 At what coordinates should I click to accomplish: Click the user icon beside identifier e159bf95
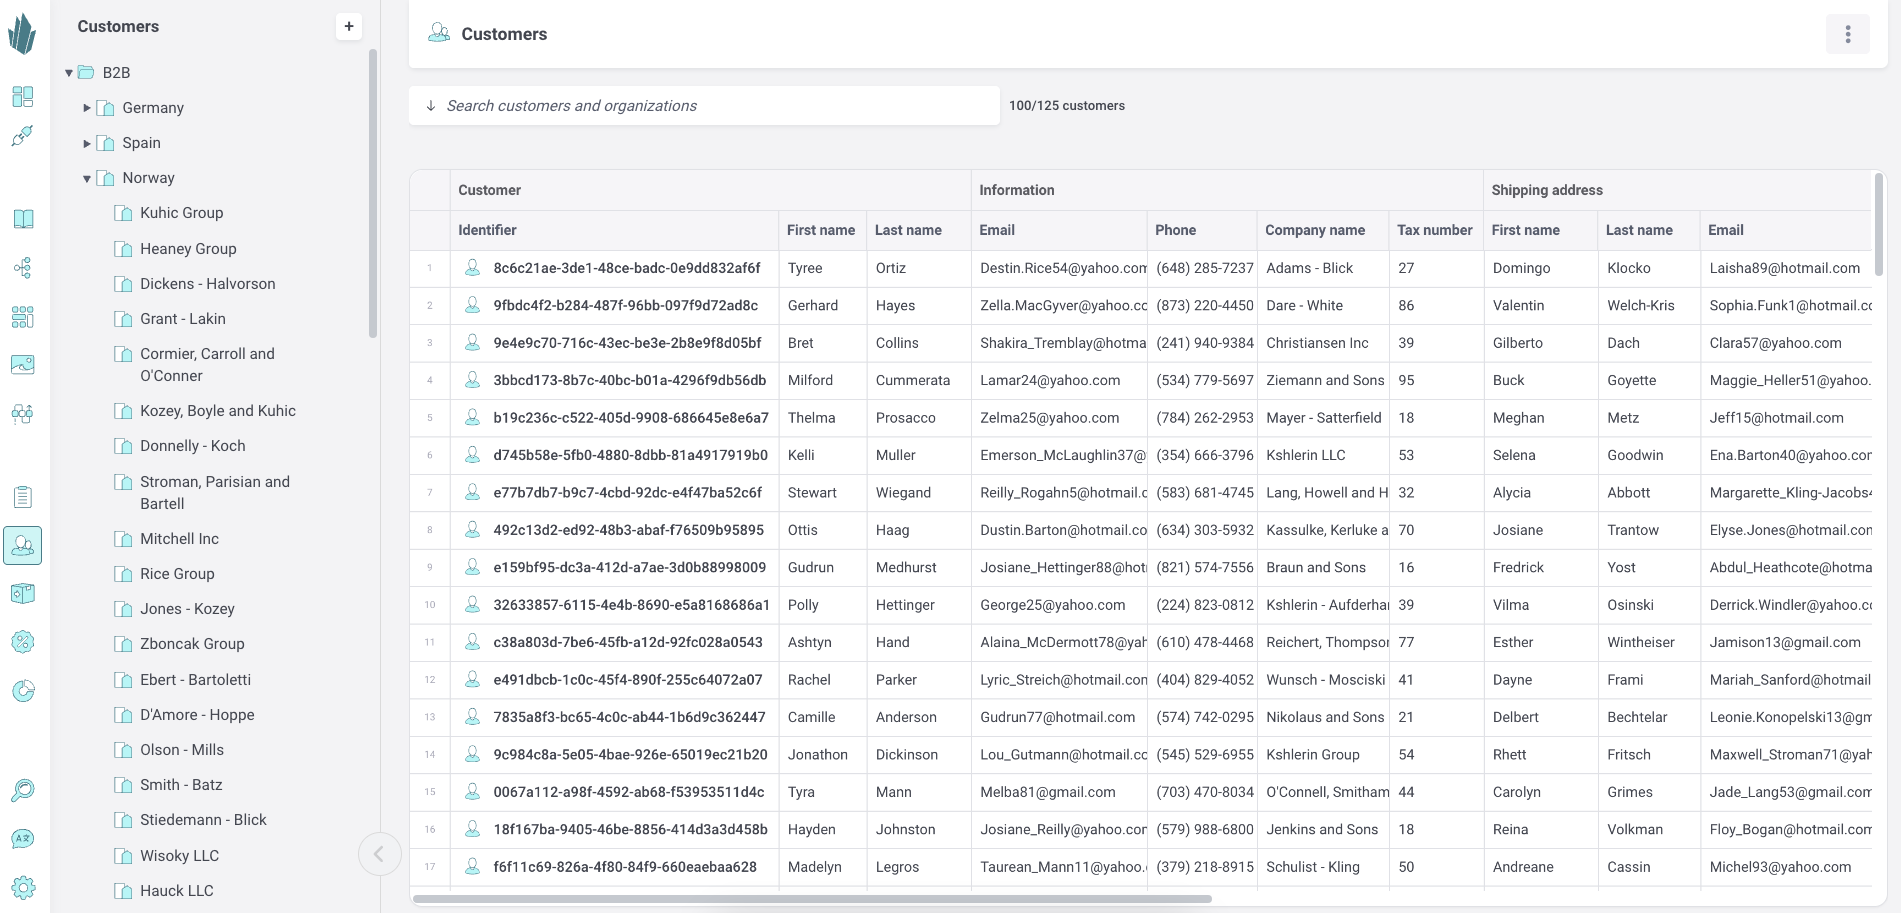point(472,567)
